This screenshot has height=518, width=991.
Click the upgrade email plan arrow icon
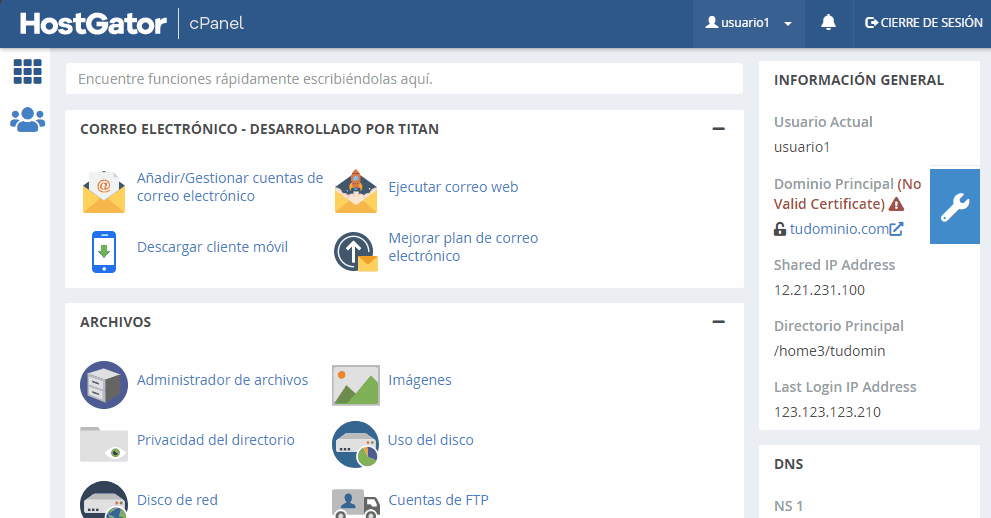point(356,251)
